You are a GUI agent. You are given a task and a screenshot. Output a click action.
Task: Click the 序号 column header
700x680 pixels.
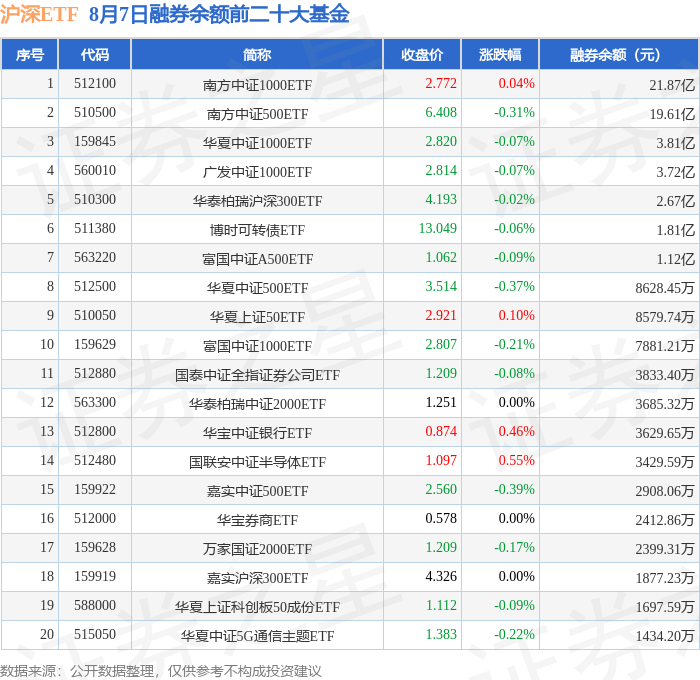(29, 54)
